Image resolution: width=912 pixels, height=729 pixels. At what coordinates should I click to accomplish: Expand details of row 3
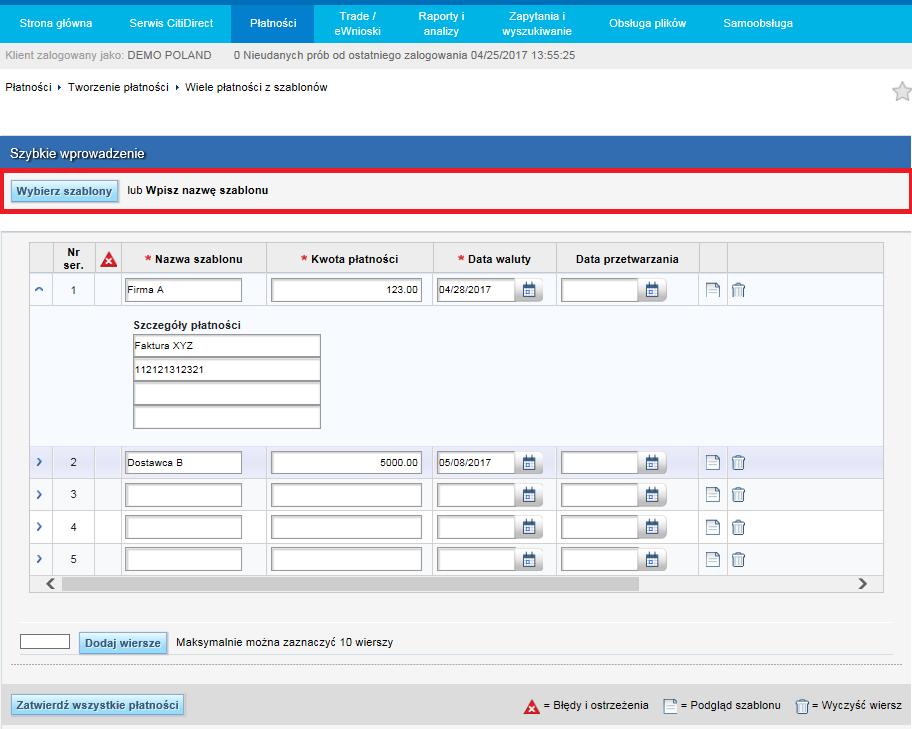pos(39,495)
